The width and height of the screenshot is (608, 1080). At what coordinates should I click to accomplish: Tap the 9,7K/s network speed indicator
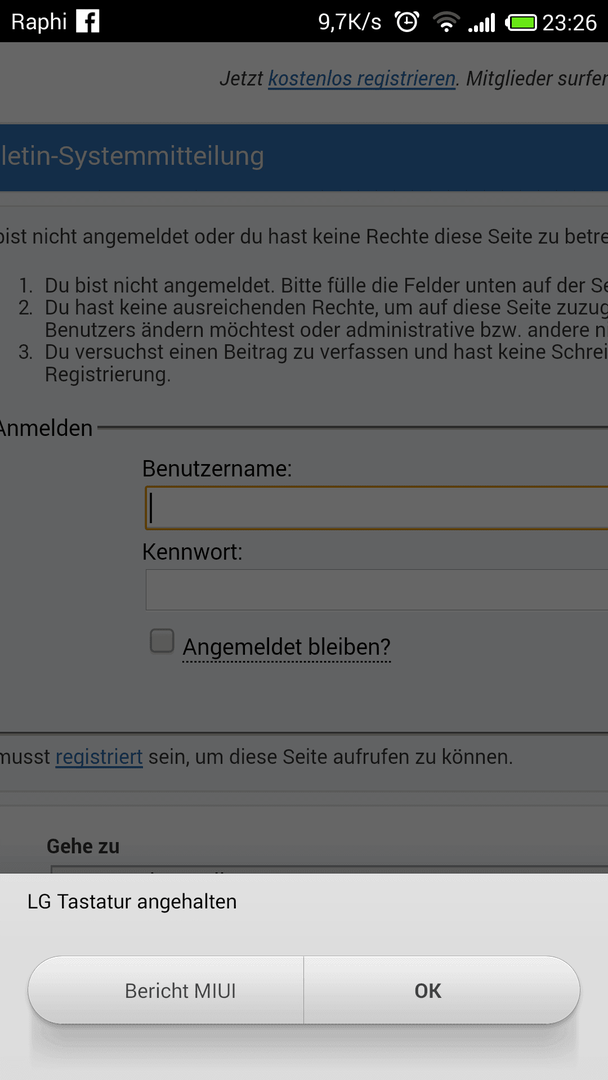click(x=349, y=22)
